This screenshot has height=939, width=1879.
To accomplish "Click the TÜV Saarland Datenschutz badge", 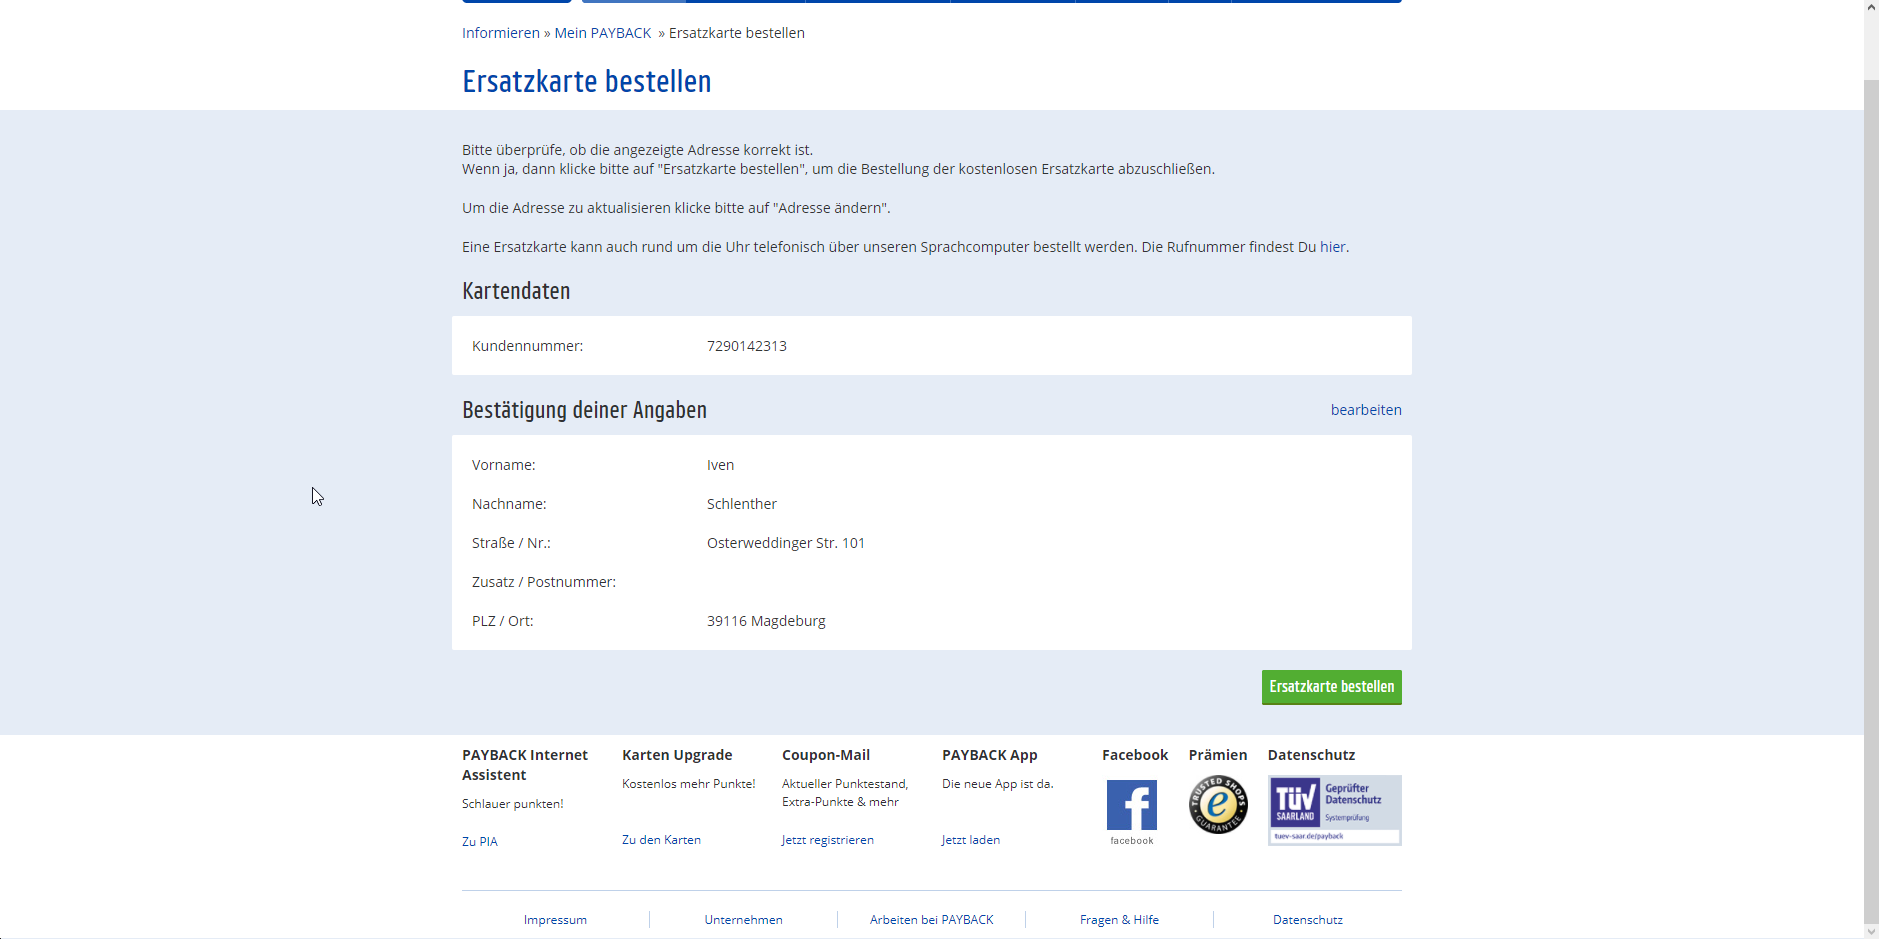I will 1334,810.
